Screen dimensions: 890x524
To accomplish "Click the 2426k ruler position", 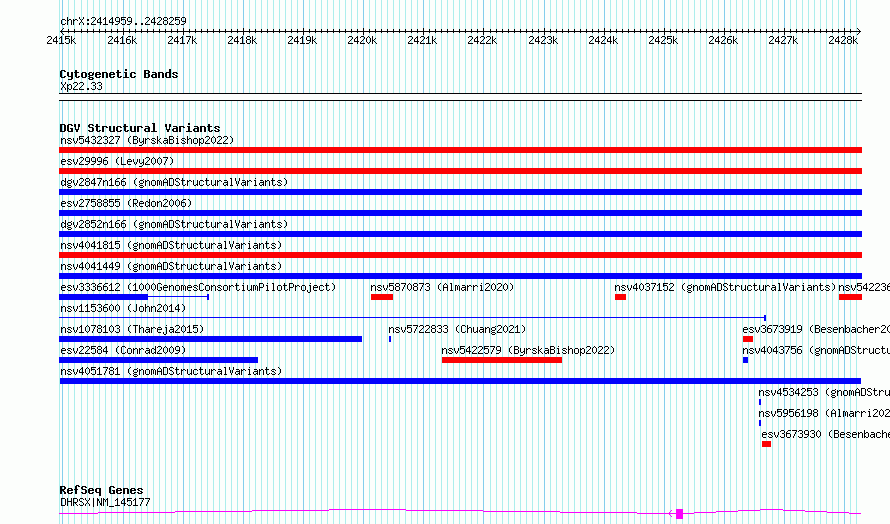I will point(723,40).
